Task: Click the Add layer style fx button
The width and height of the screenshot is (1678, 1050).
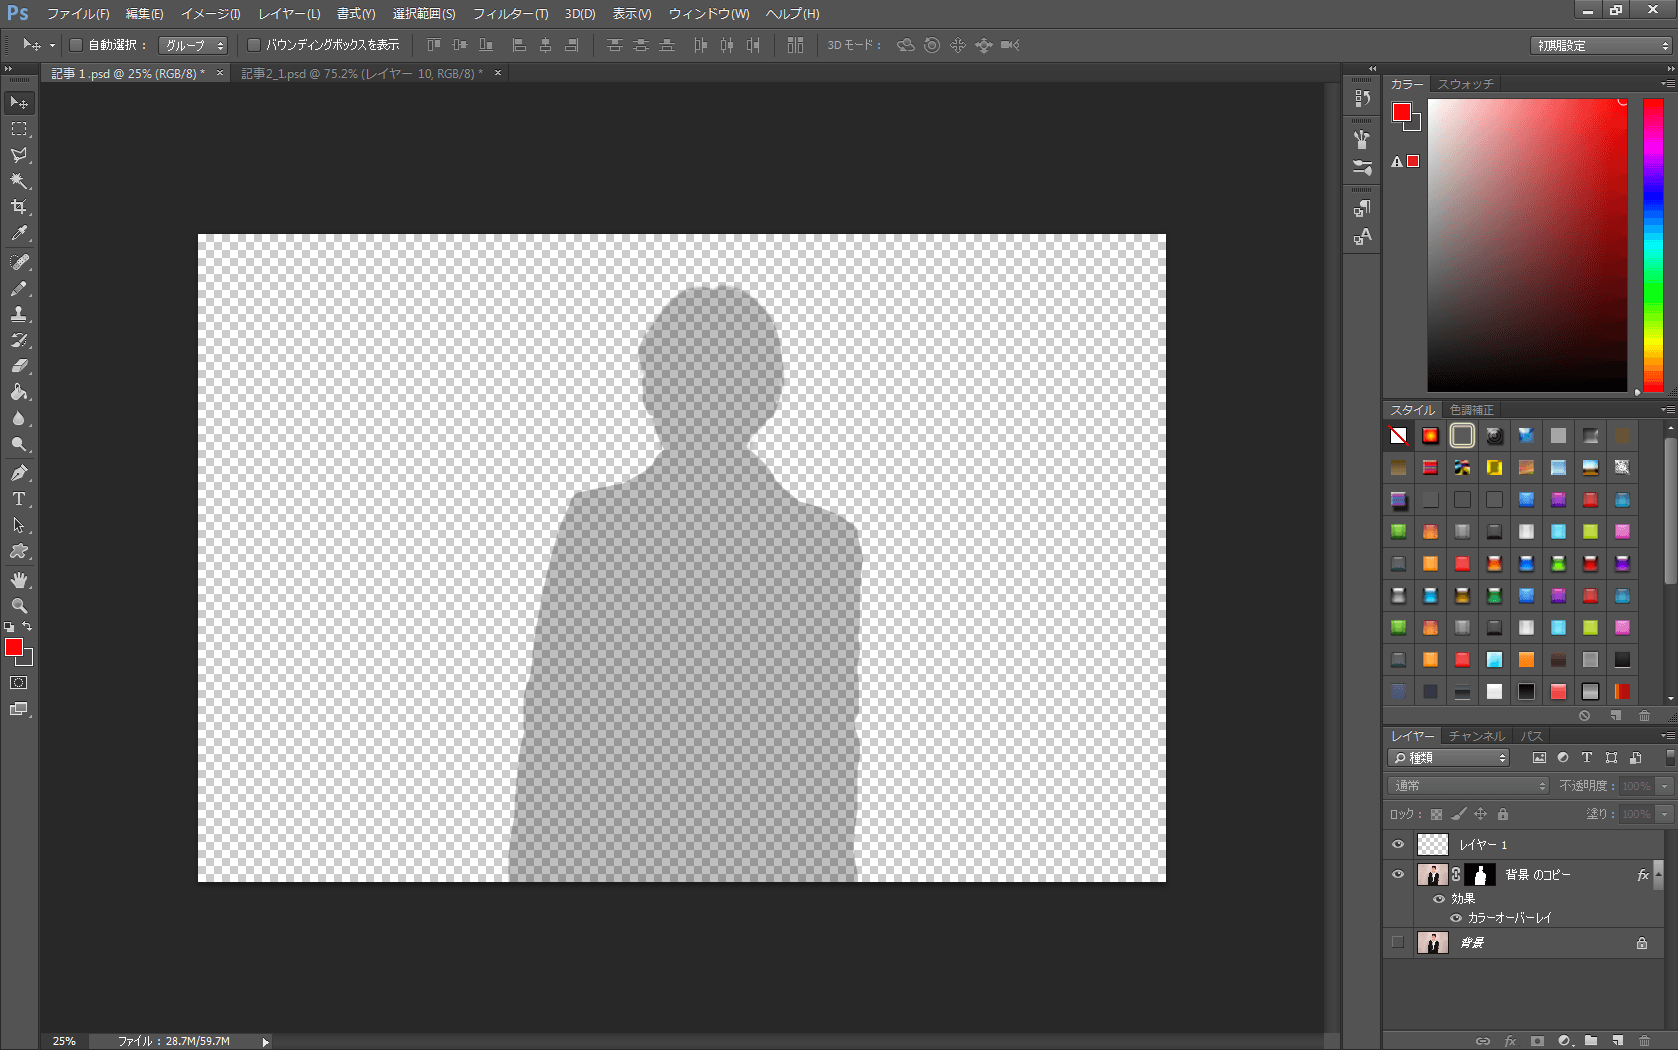Action: point(1510,1041)
